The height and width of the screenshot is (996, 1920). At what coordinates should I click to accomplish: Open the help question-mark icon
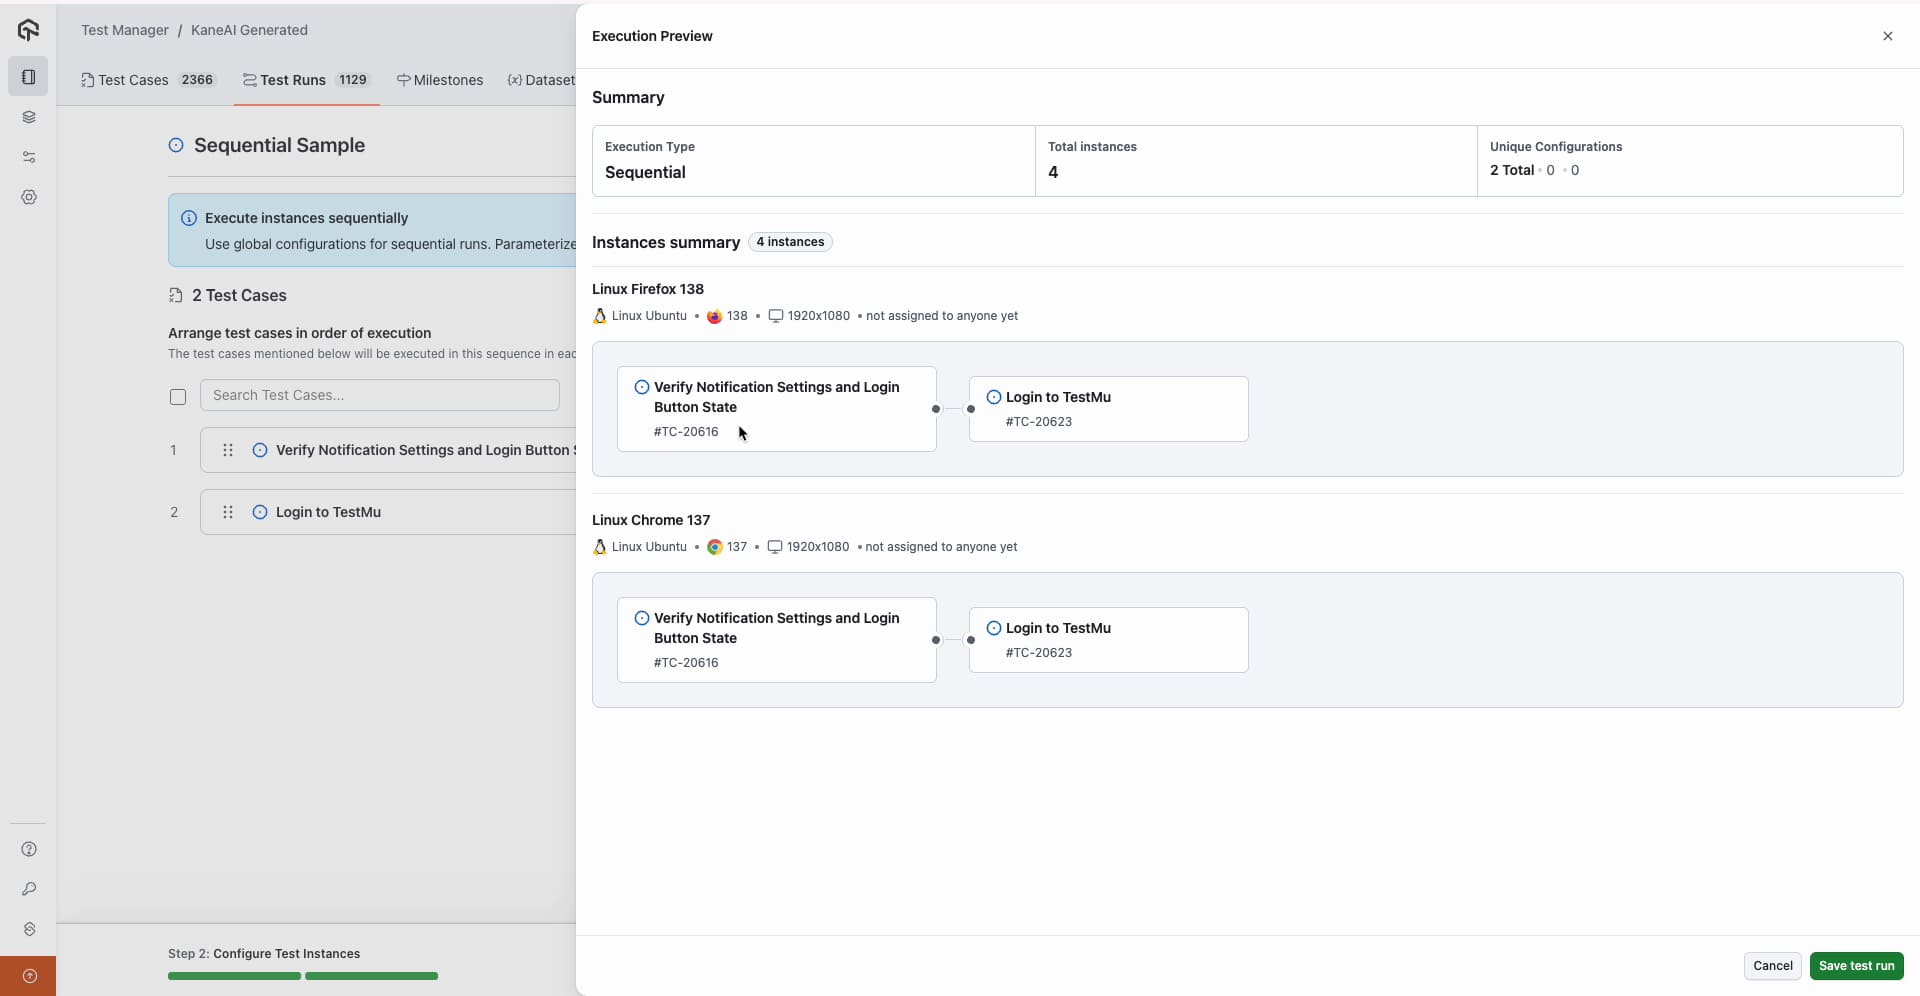click(28, 849)
